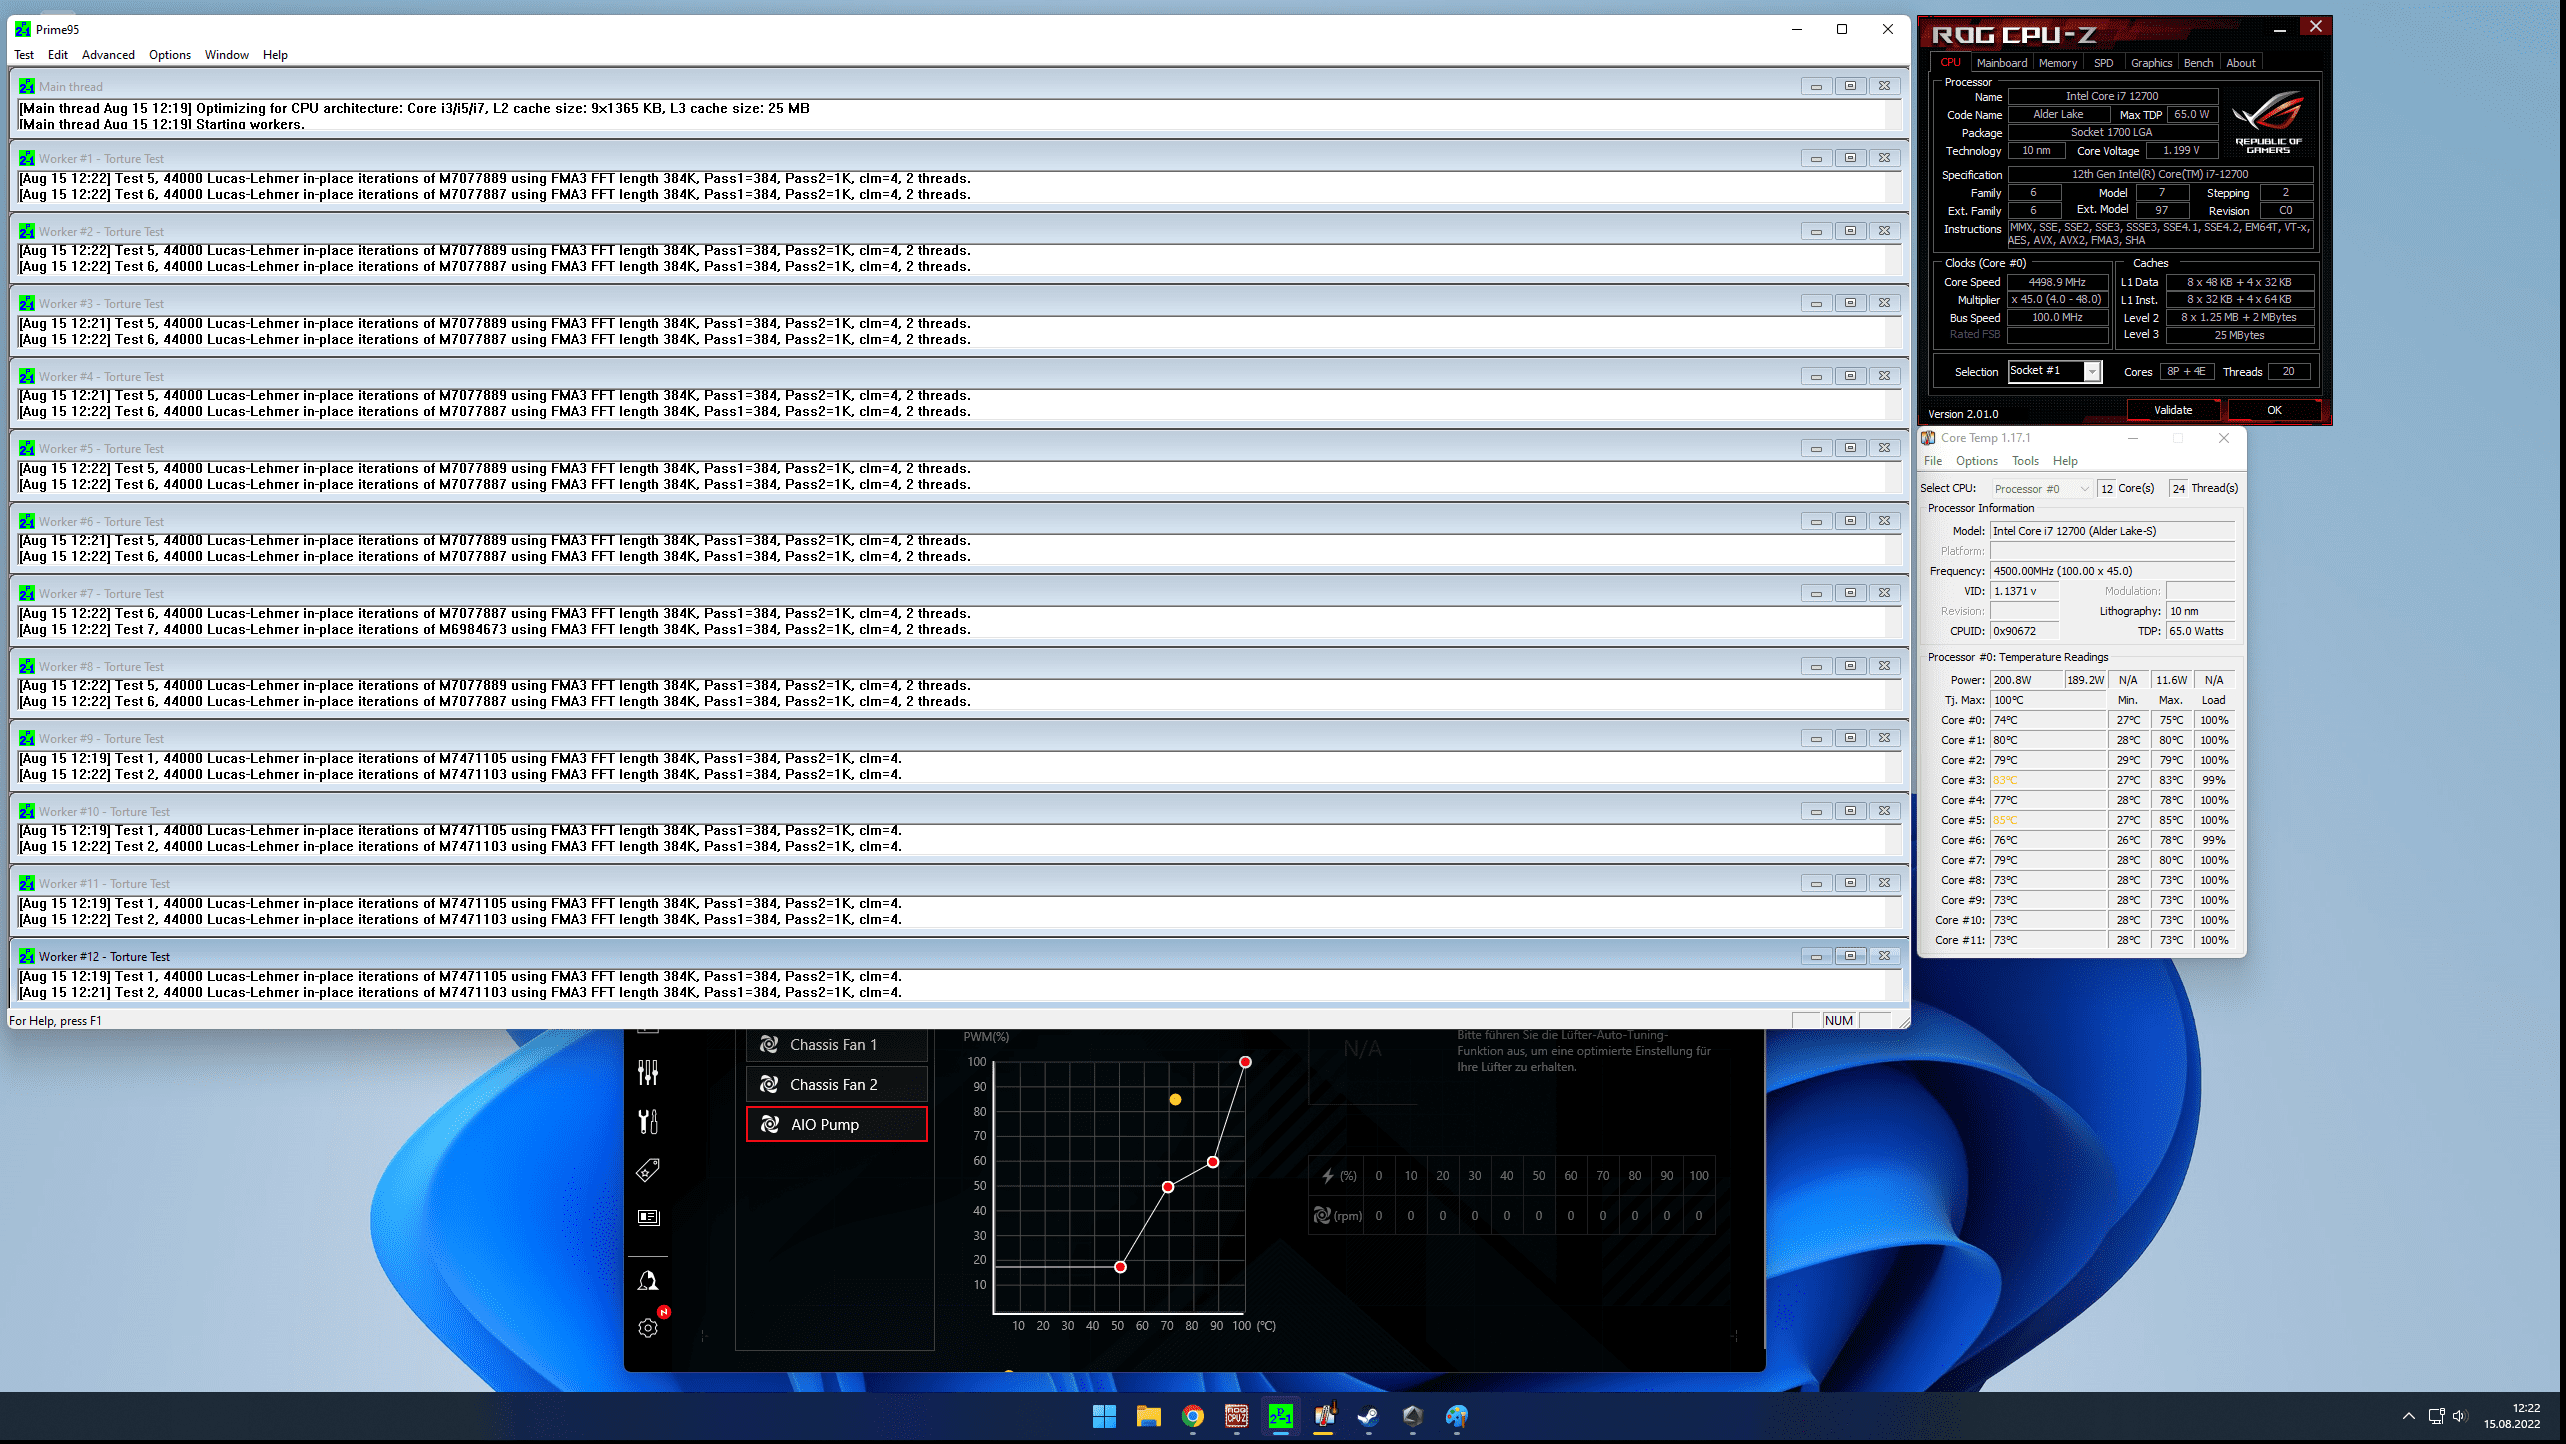
Task: Click the Validate button in CPU-Z
Action: pos(2172,410)
